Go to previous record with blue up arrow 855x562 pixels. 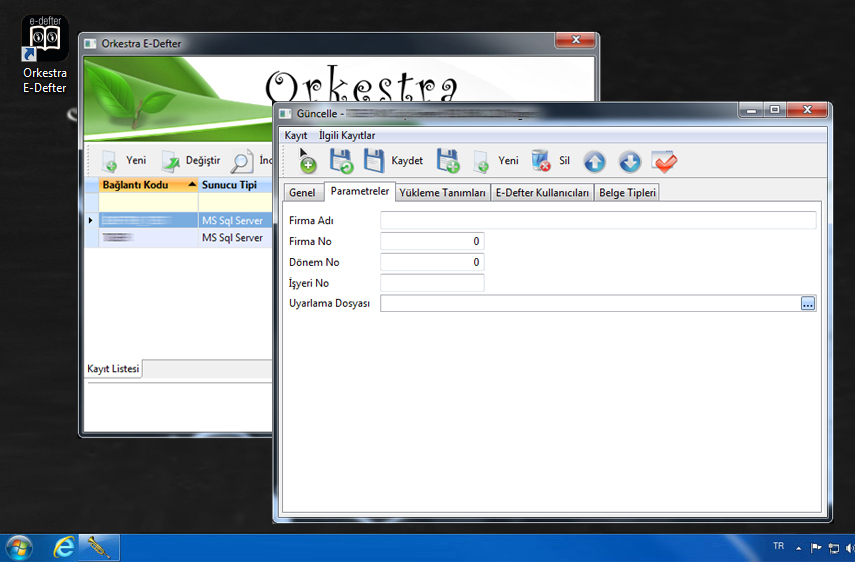pos(594,162)
